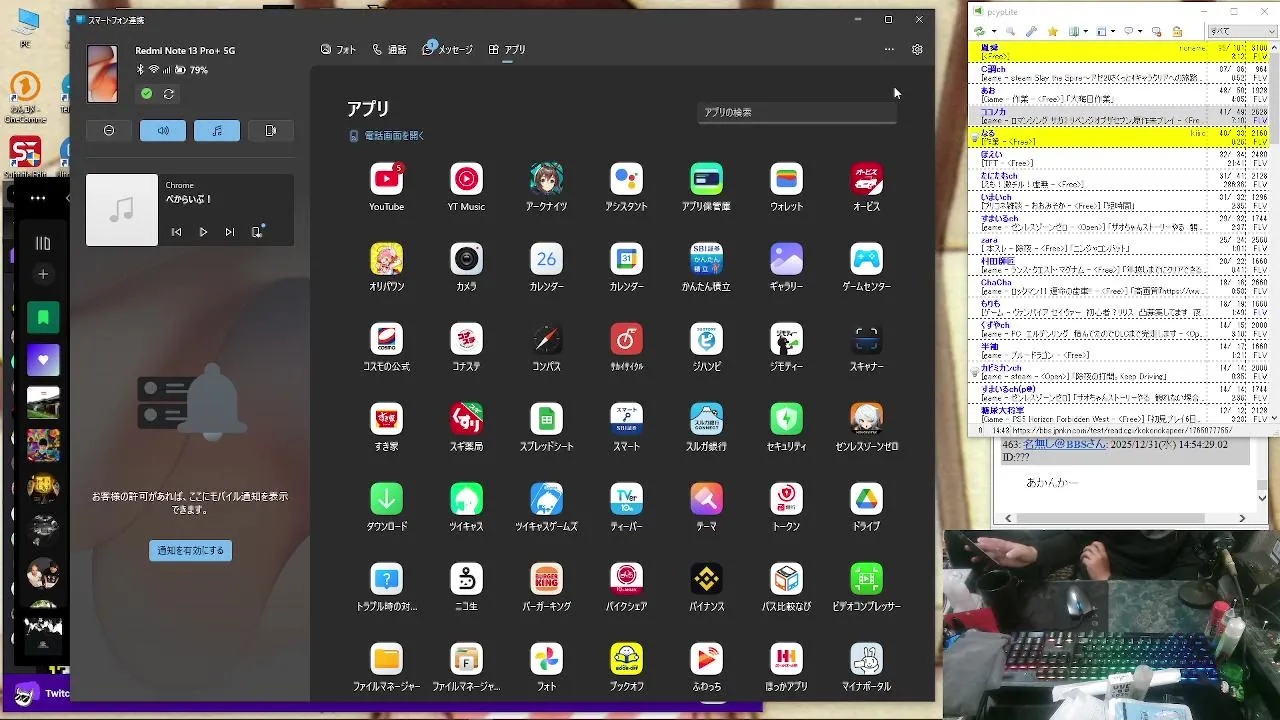Open the メッセージ tab

click(447, 50)
